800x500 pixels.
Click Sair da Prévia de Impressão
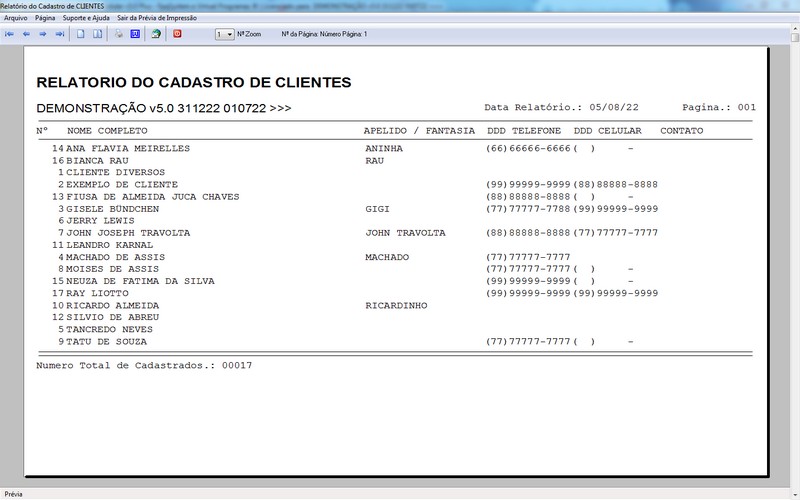[157, 18]
